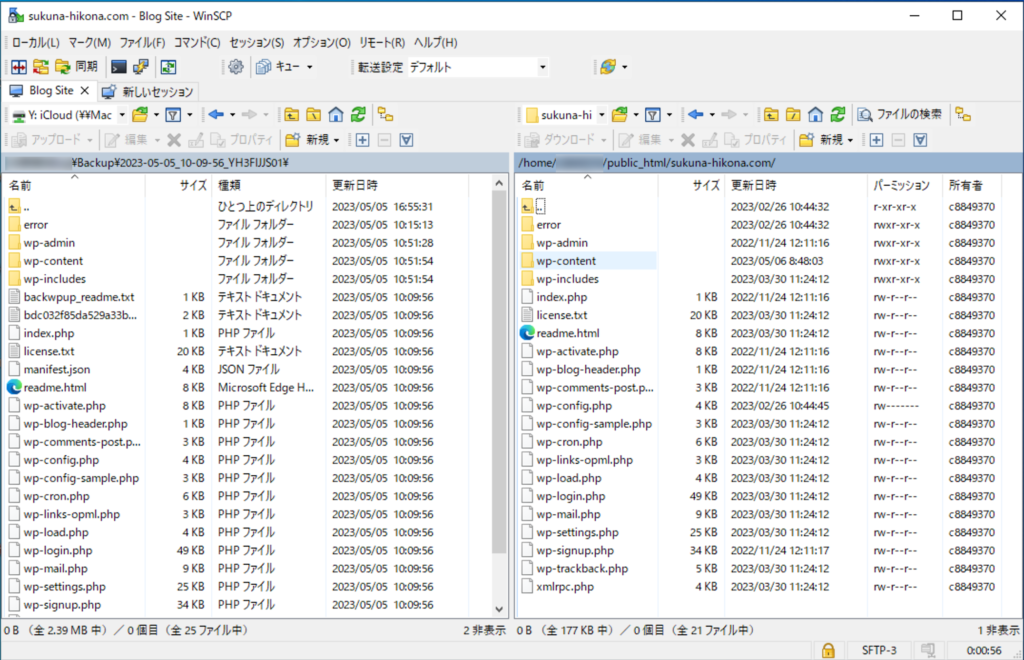The height and width of the screenshot is (660, 1024).
Task: Click the local scrollbar down arrow
Action: pos(499,610)
